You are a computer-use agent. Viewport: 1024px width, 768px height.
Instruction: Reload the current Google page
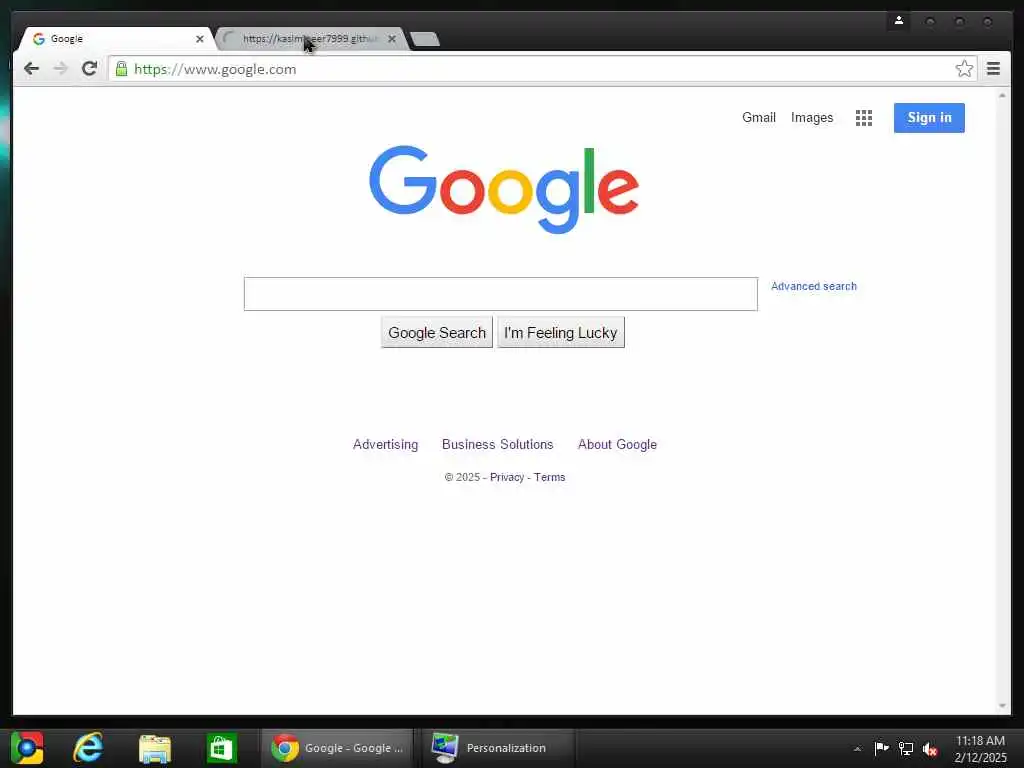[89, 69]
